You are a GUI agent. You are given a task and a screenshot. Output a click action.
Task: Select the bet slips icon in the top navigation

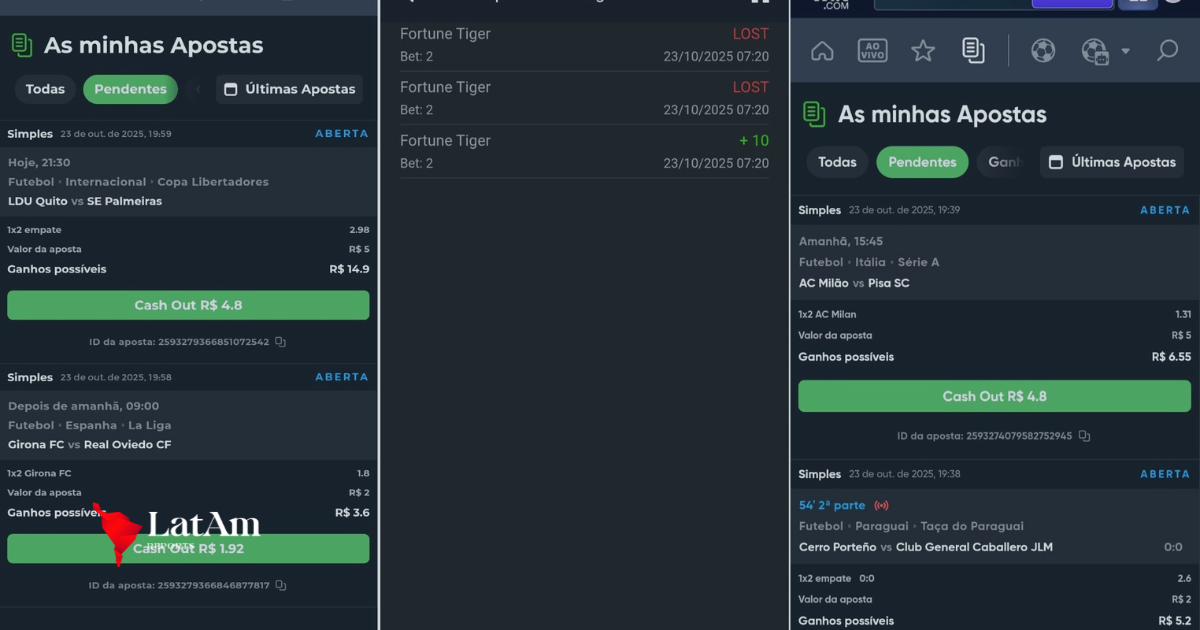973,51
